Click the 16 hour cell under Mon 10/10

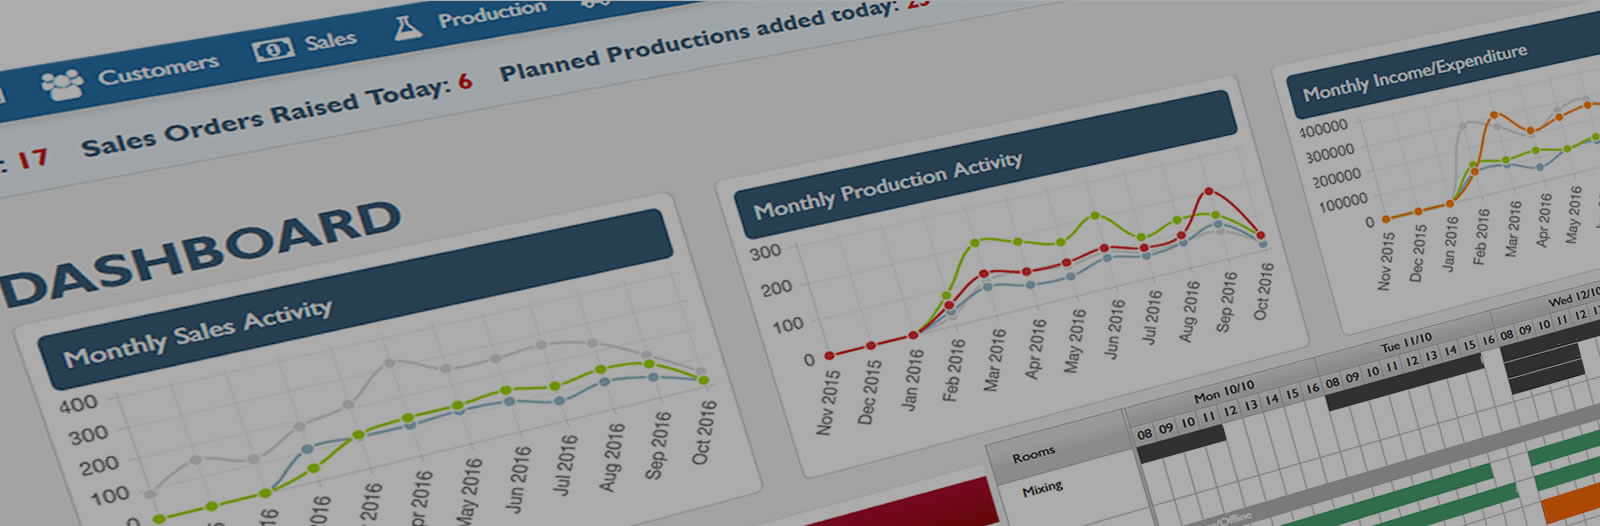(1312, 388)
